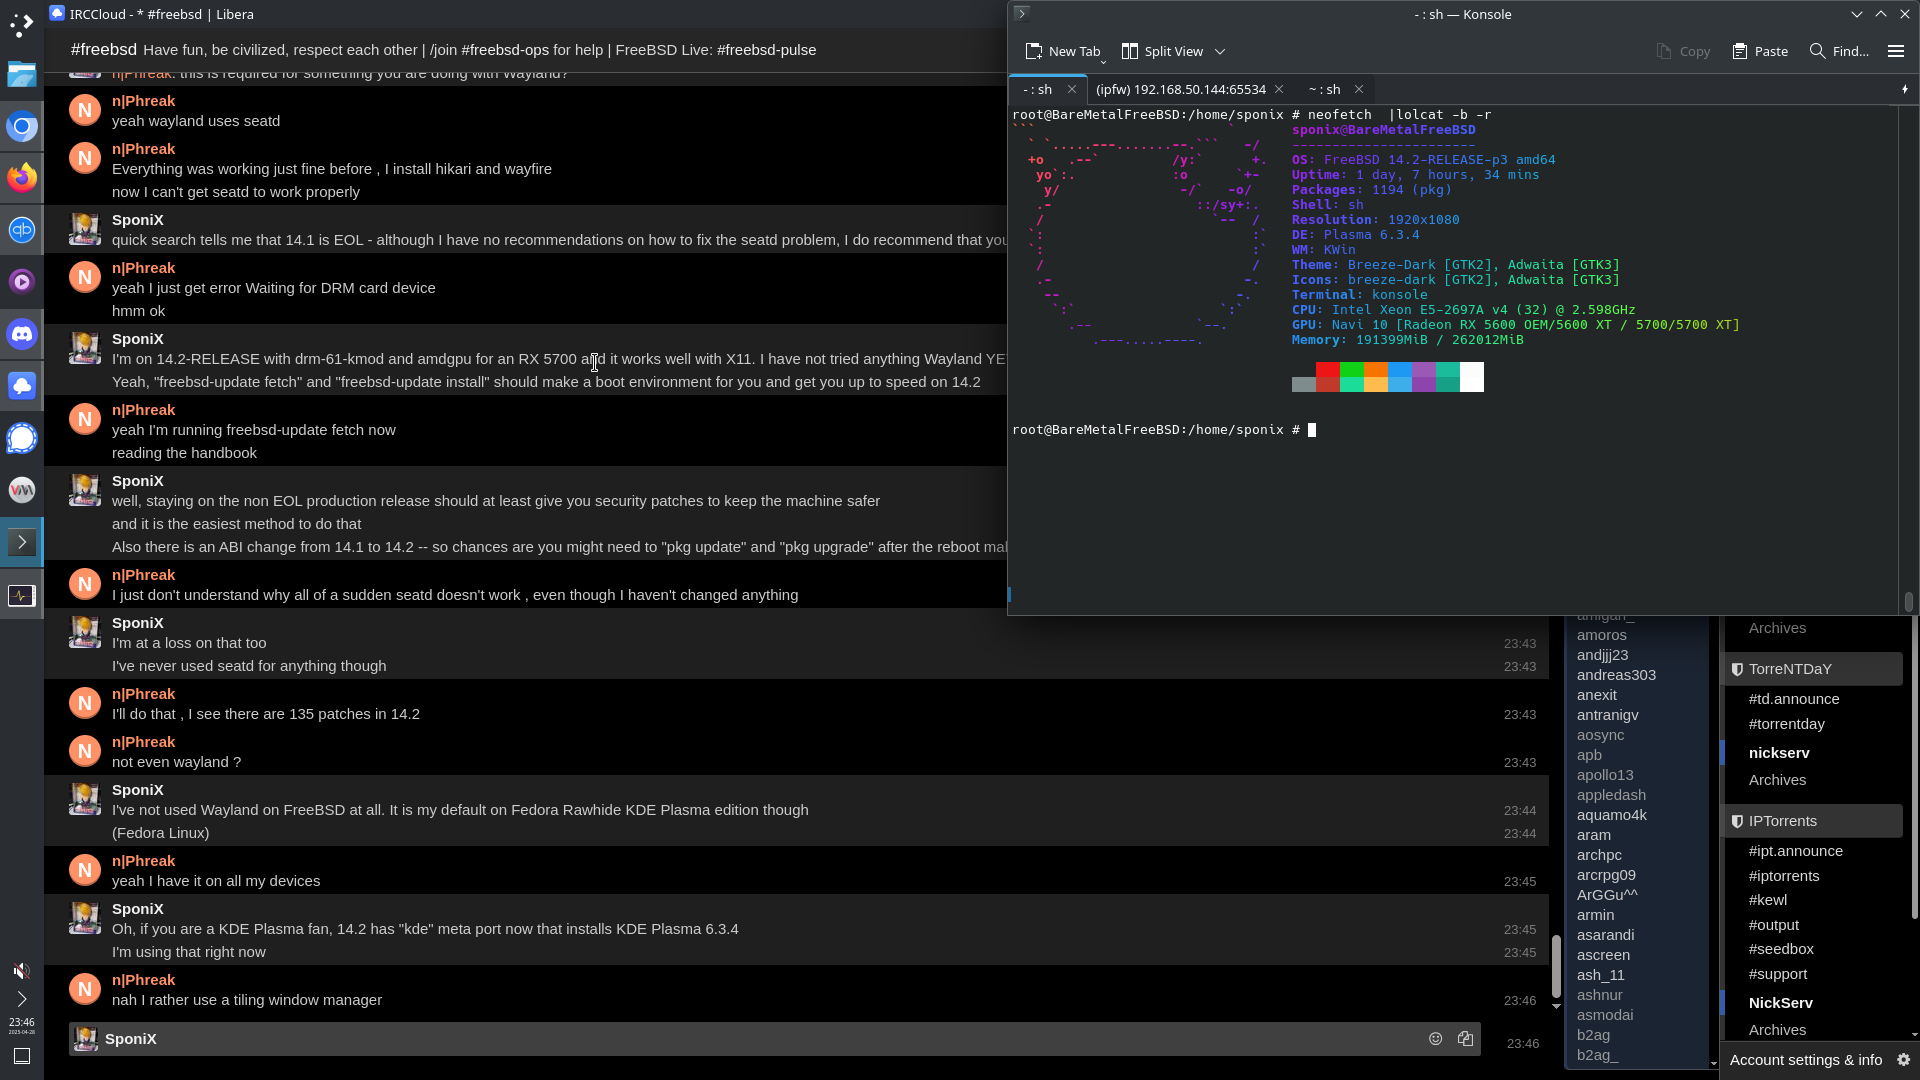Open the New Tab dropdown arrow
The height and width of the screenshot is (1080, 1920).
click(x=1103, y=60)
